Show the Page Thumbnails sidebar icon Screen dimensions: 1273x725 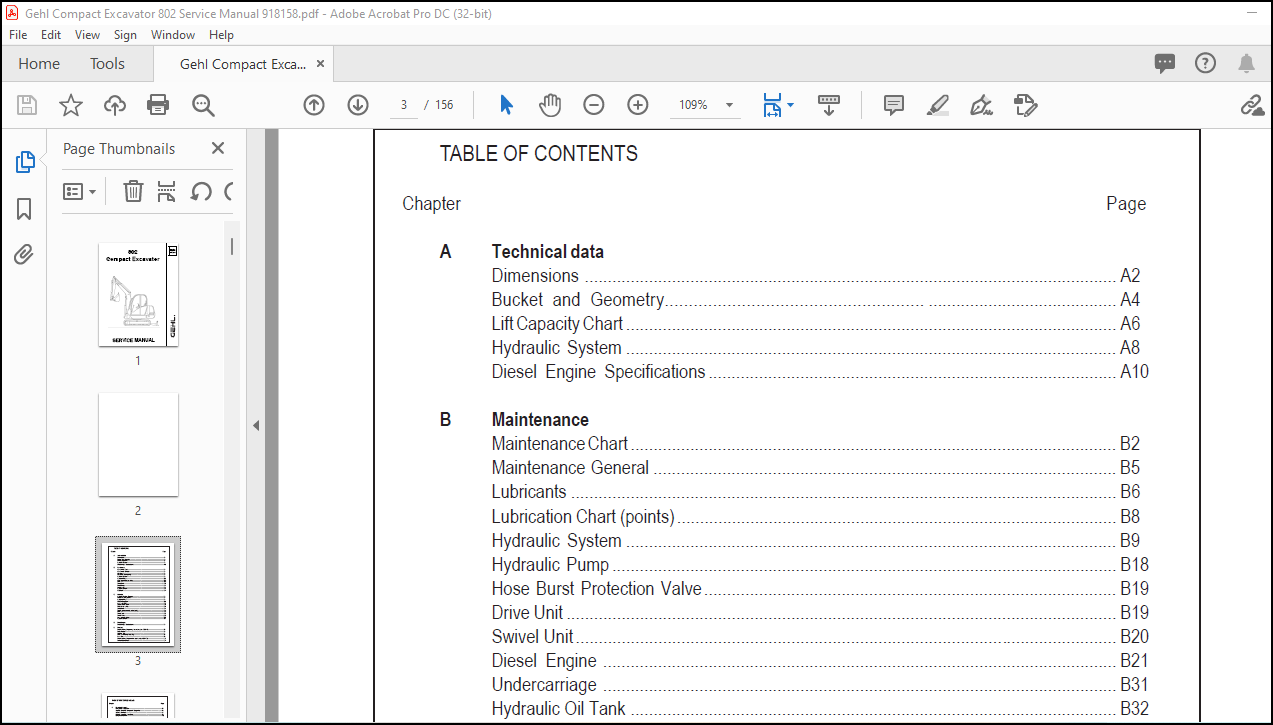(25, 162)
